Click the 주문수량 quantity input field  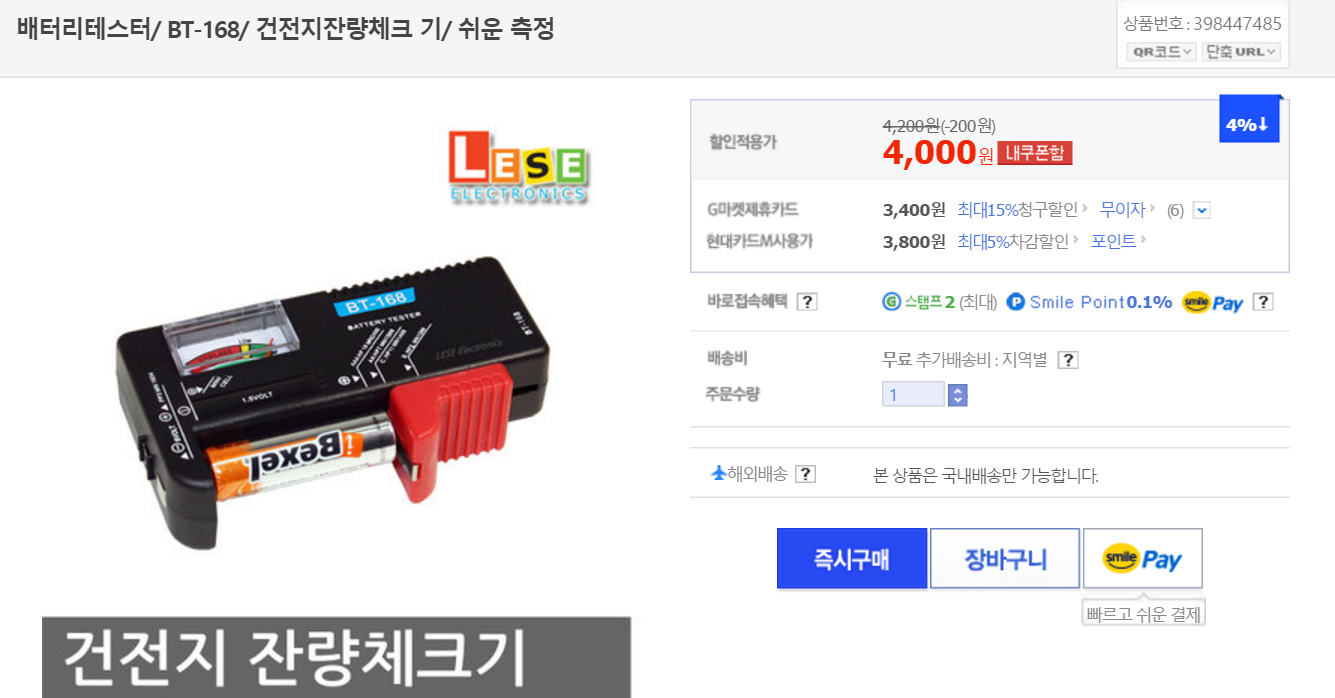tap(913, 394)
